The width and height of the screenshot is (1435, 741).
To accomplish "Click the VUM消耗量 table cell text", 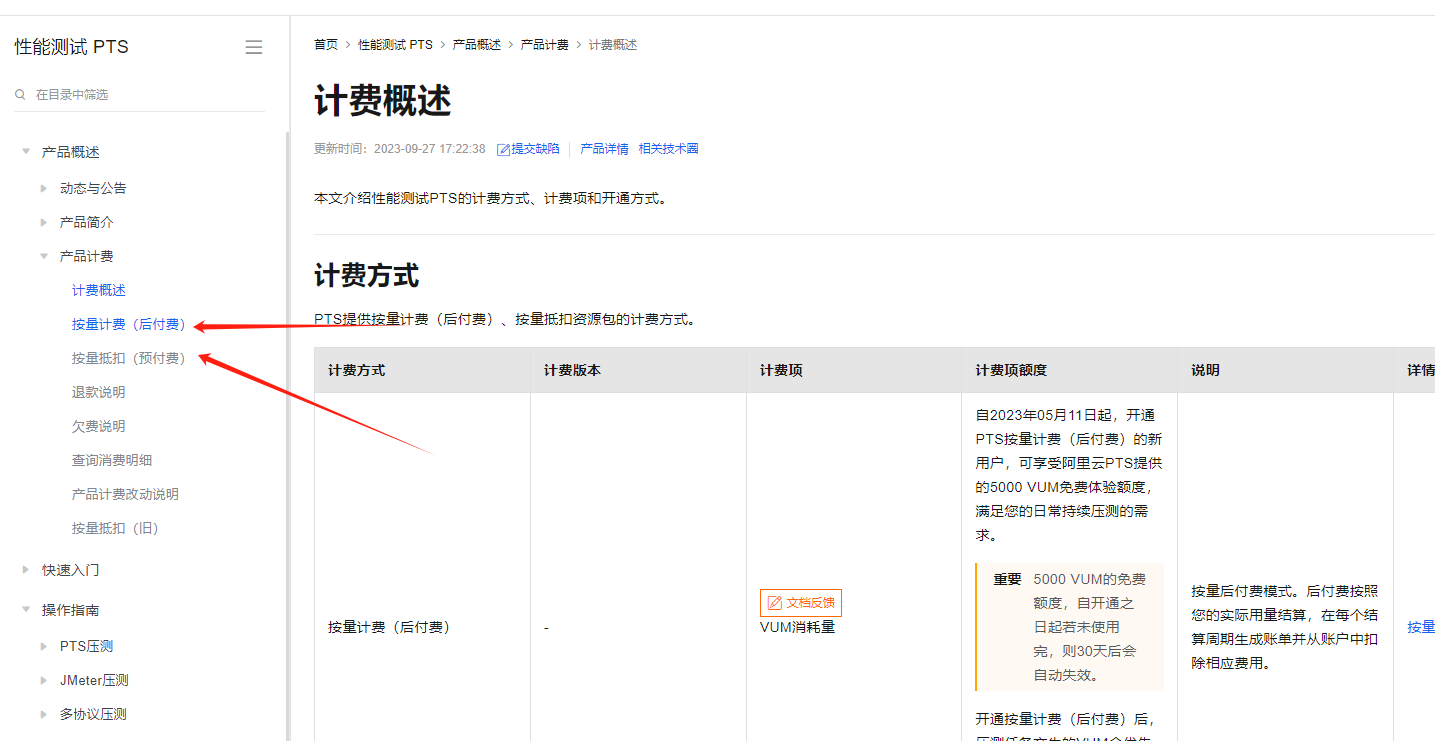I will pos(798,627).
